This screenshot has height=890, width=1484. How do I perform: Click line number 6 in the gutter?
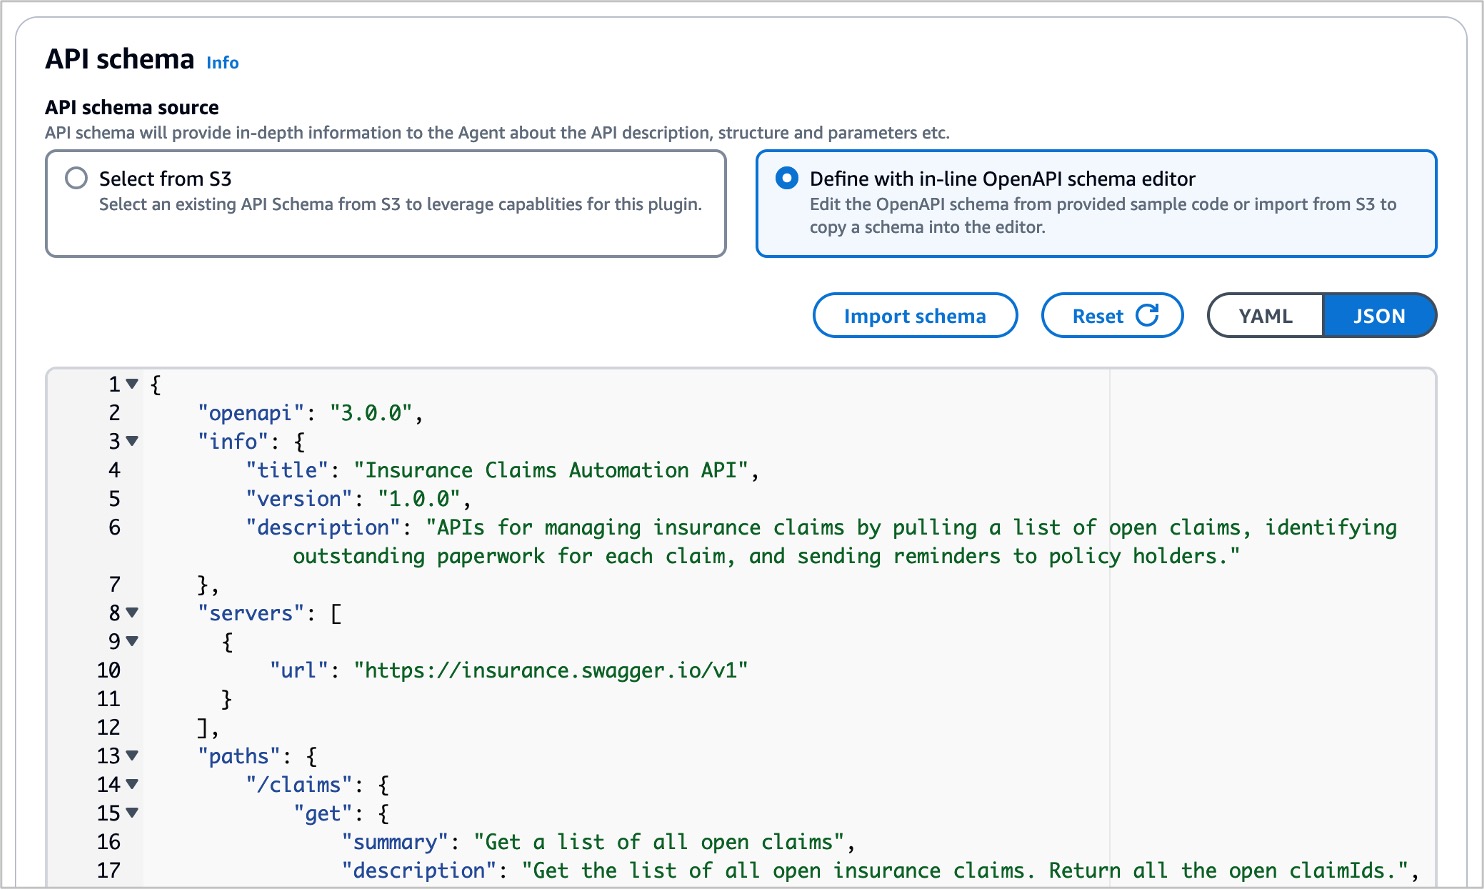(114, 528)
